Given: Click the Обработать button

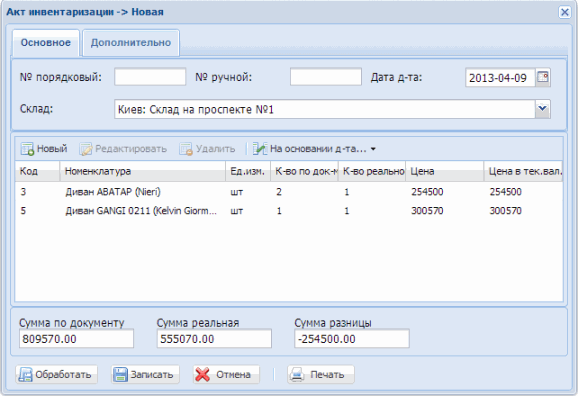Looking at the screenshot, I should (56, 375).
